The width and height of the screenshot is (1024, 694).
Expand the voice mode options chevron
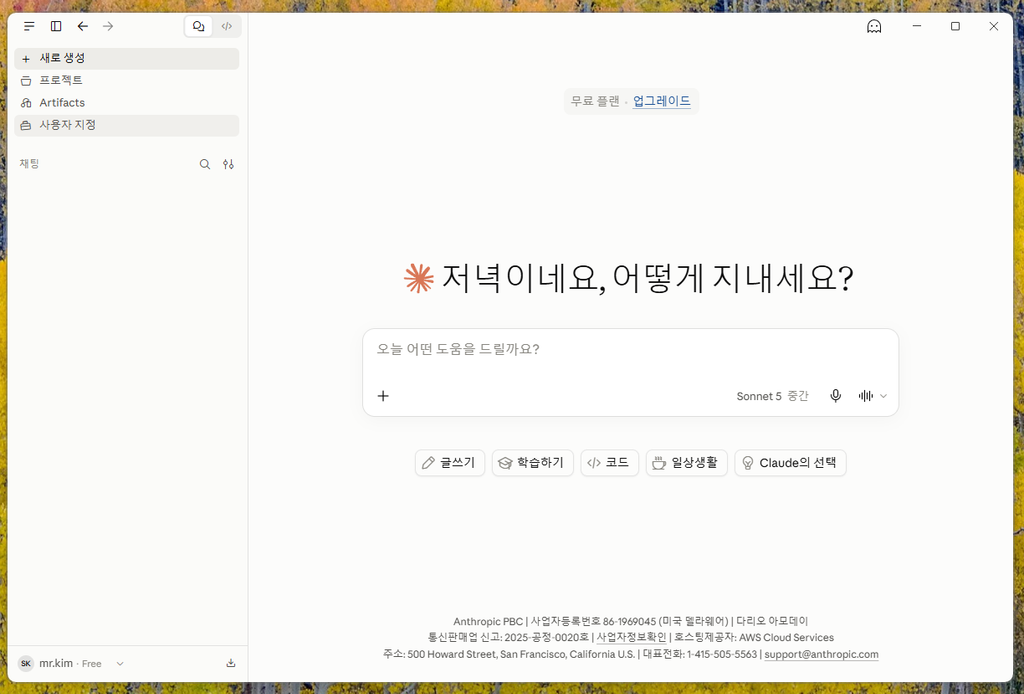(x=884, y=396)
